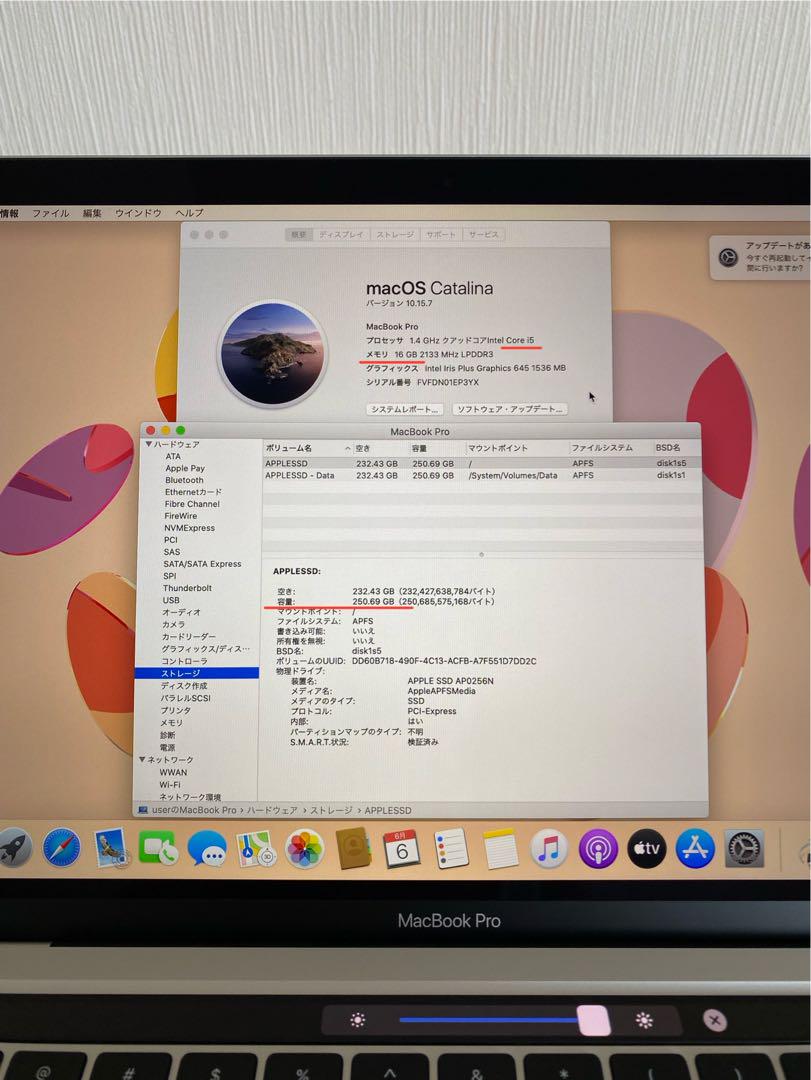The height and width of the screenshot is (1080, 811).
Task: Open Messages app in the Dock
Action: (207, 848)
